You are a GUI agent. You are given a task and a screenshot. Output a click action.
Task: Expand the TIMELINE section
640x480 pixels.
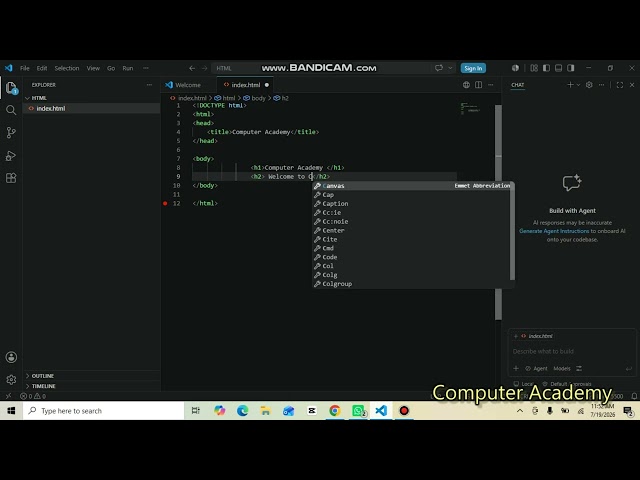(92, 386)
